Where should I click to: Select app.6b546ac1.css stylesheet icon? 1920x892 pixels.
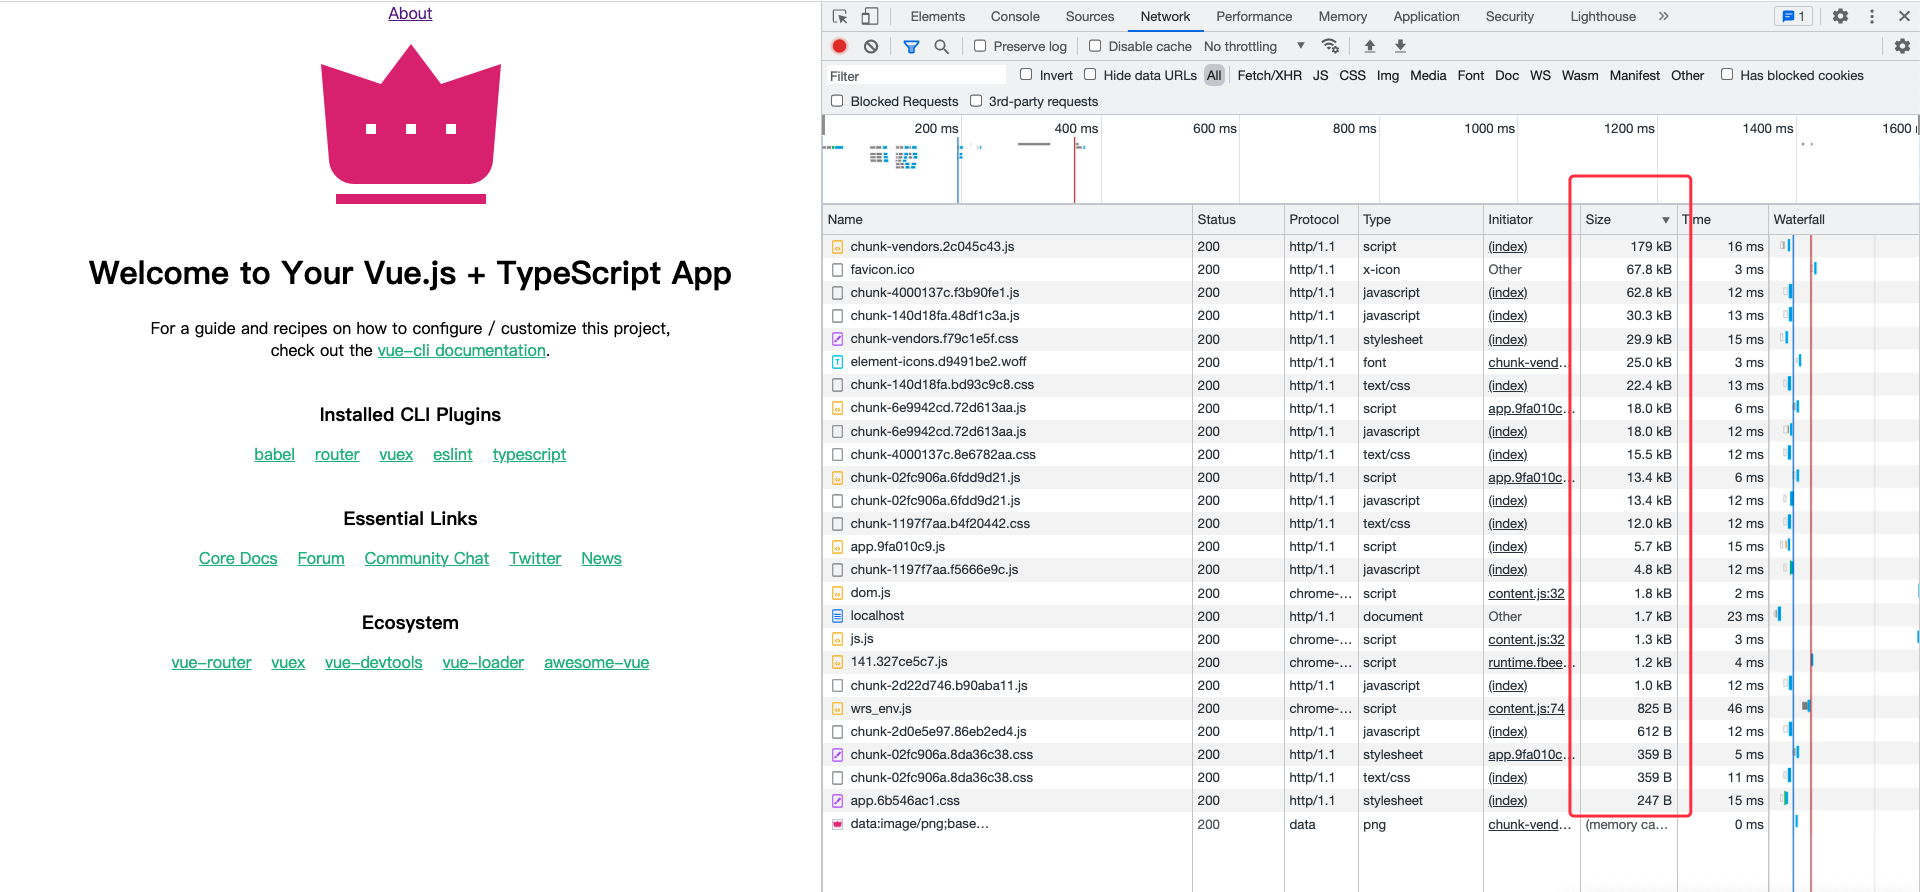tap(837, 801)
